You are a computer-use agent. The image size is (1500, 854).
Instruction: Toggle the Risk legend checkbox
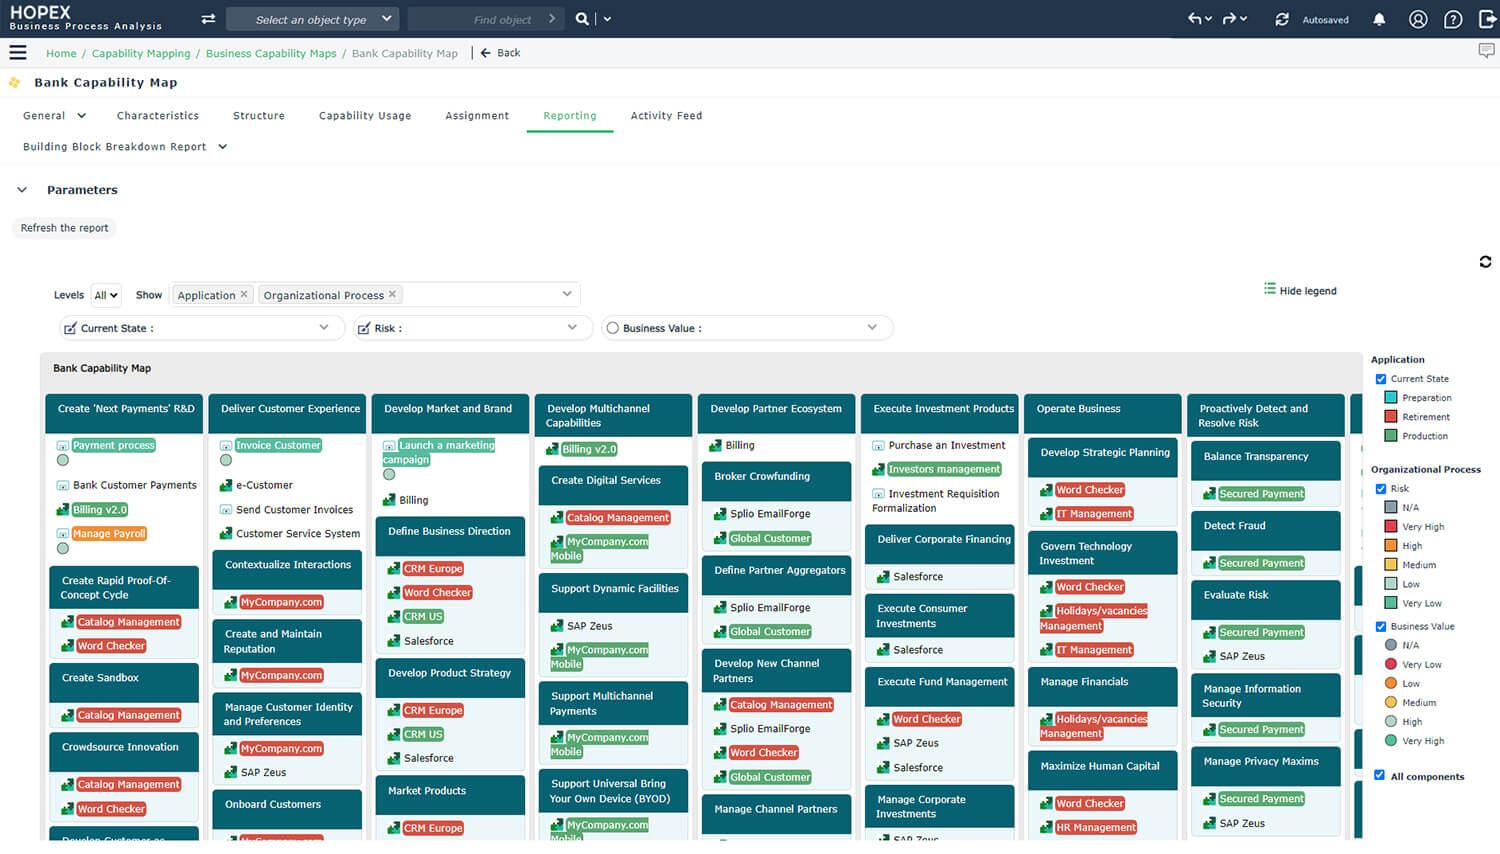tap(1381, 489)
